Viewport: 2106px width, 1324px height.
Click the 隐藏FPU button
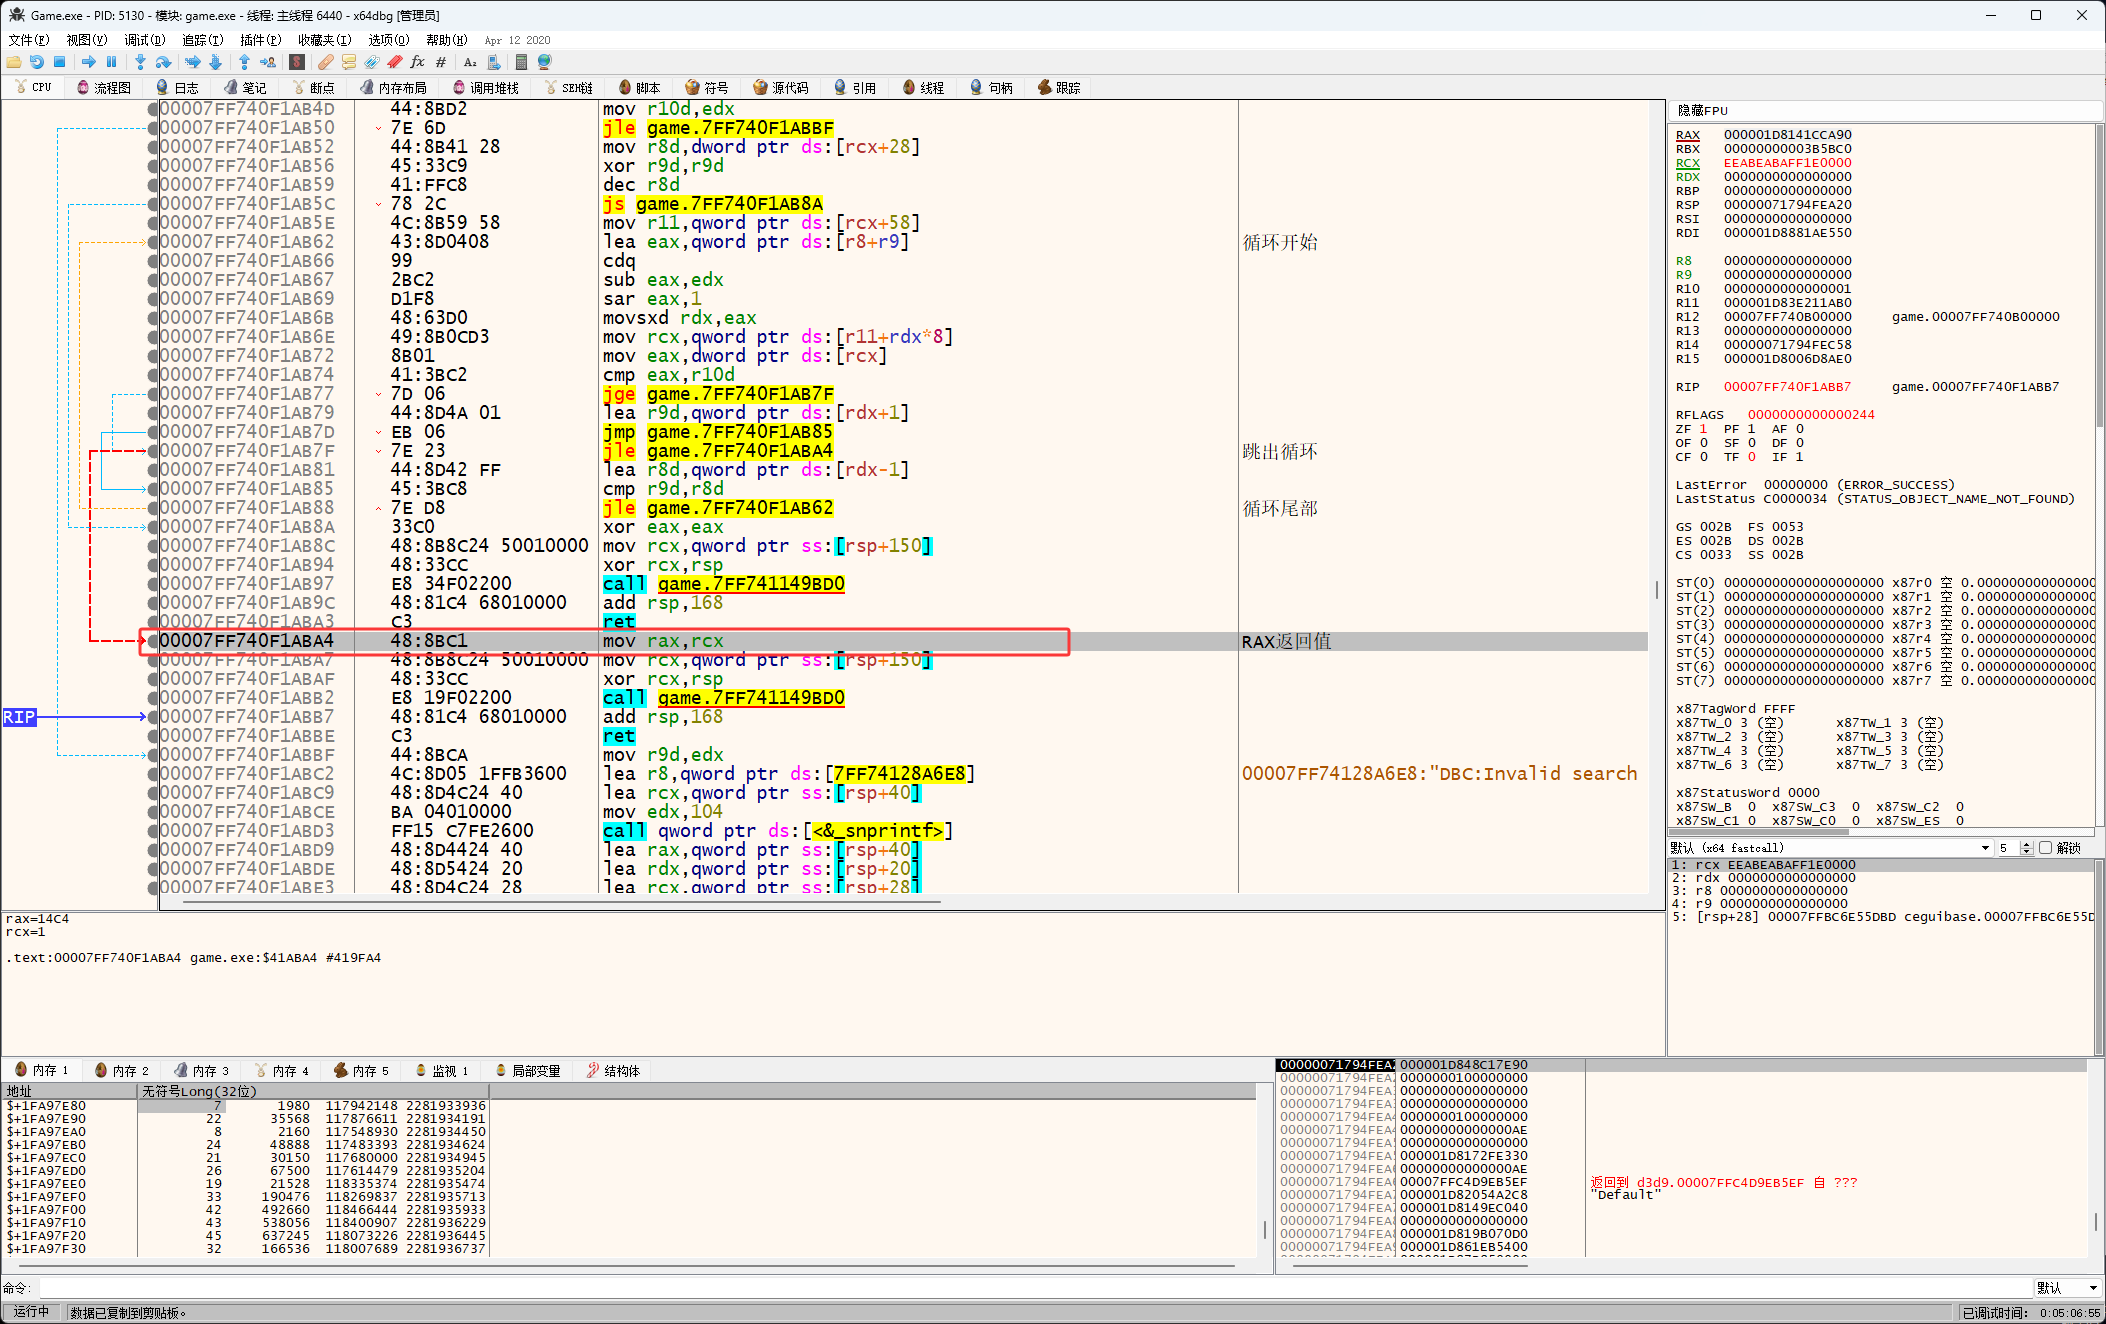1703,110
